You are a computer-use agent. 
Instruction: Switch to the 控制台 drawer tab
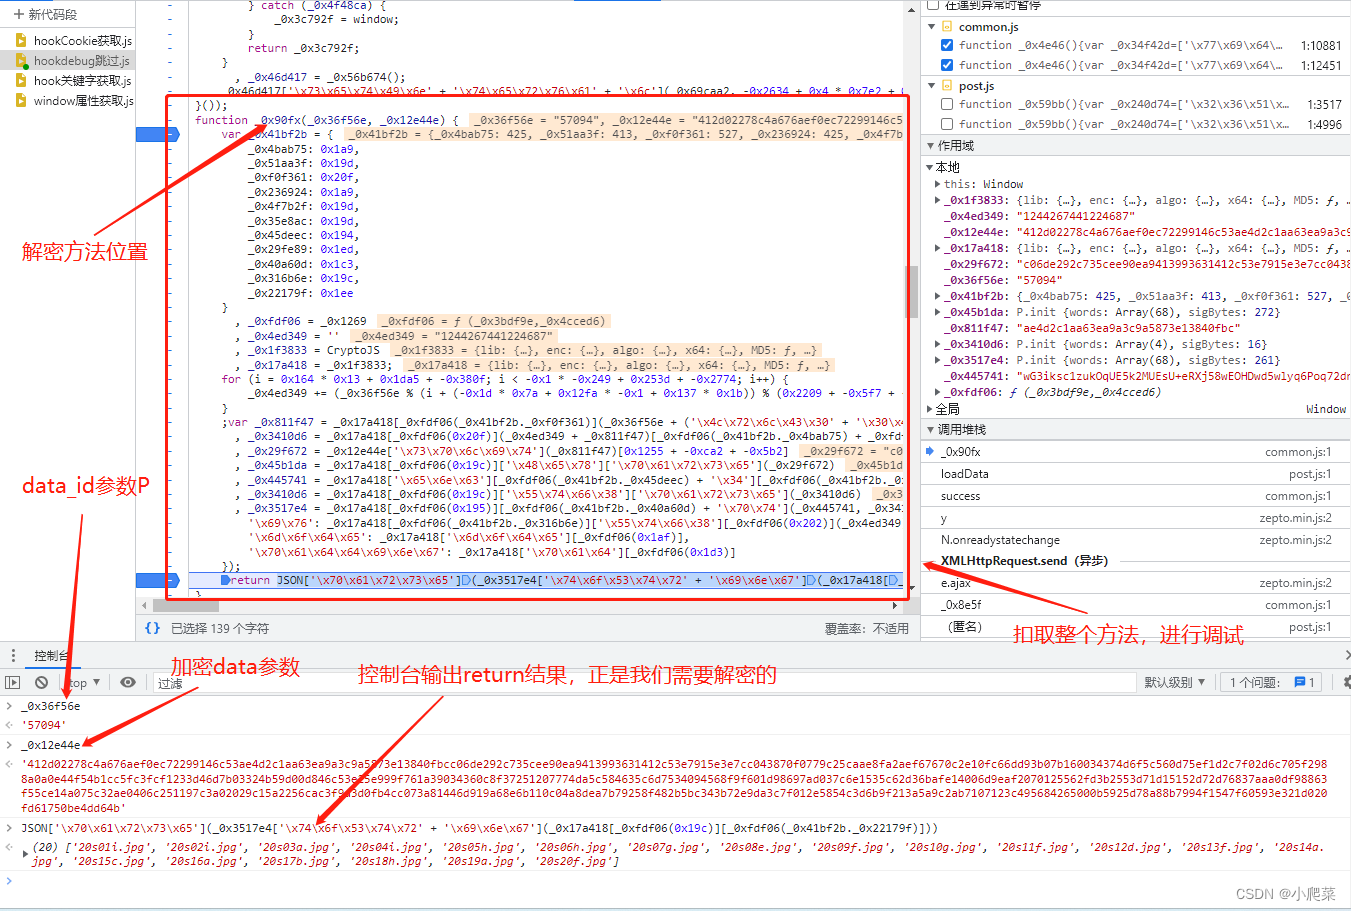coord(51,656)
